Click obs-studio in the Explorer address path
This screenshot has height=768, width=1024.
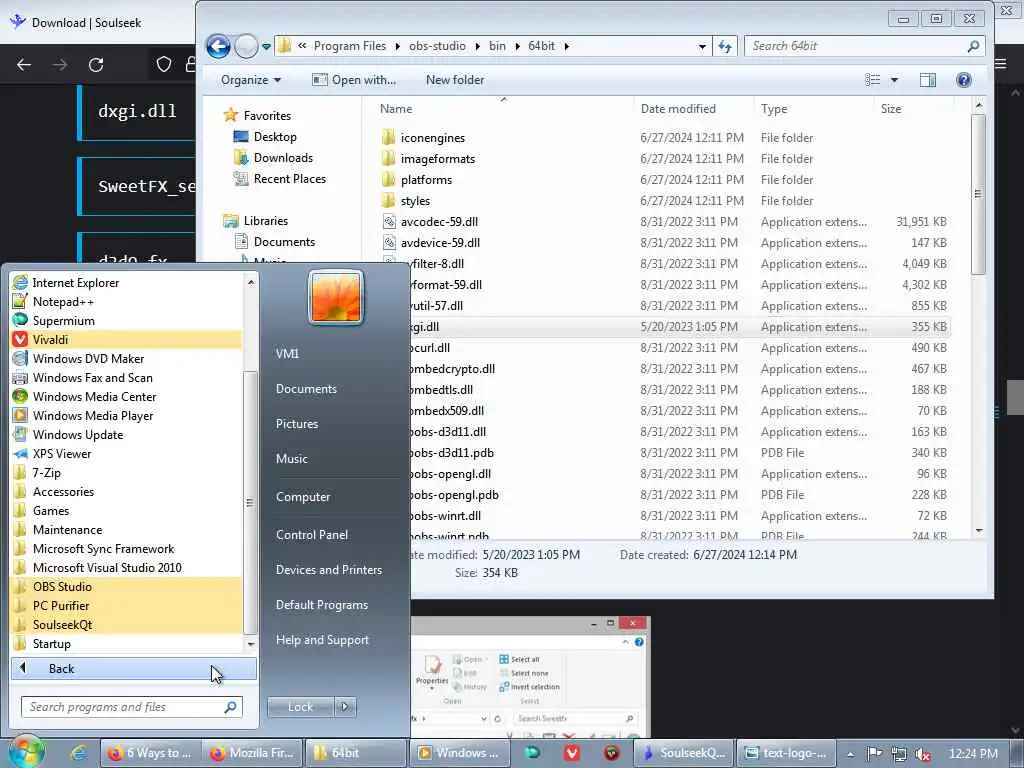[x=437, y=46]
